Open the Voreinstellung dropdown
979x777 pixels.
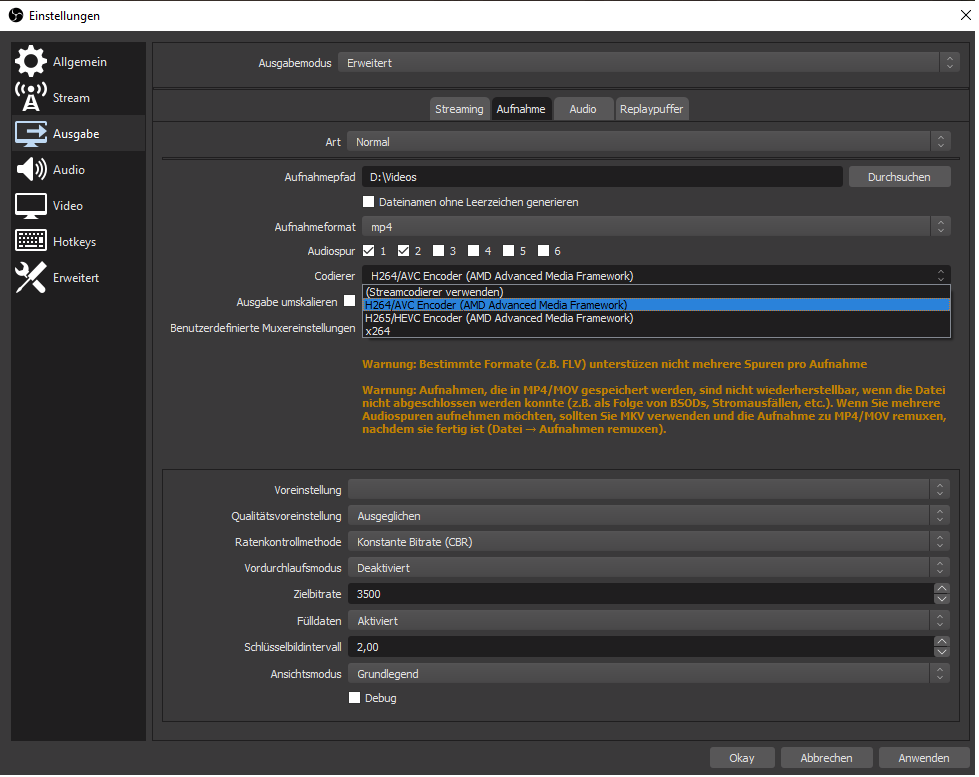(649, 490)
